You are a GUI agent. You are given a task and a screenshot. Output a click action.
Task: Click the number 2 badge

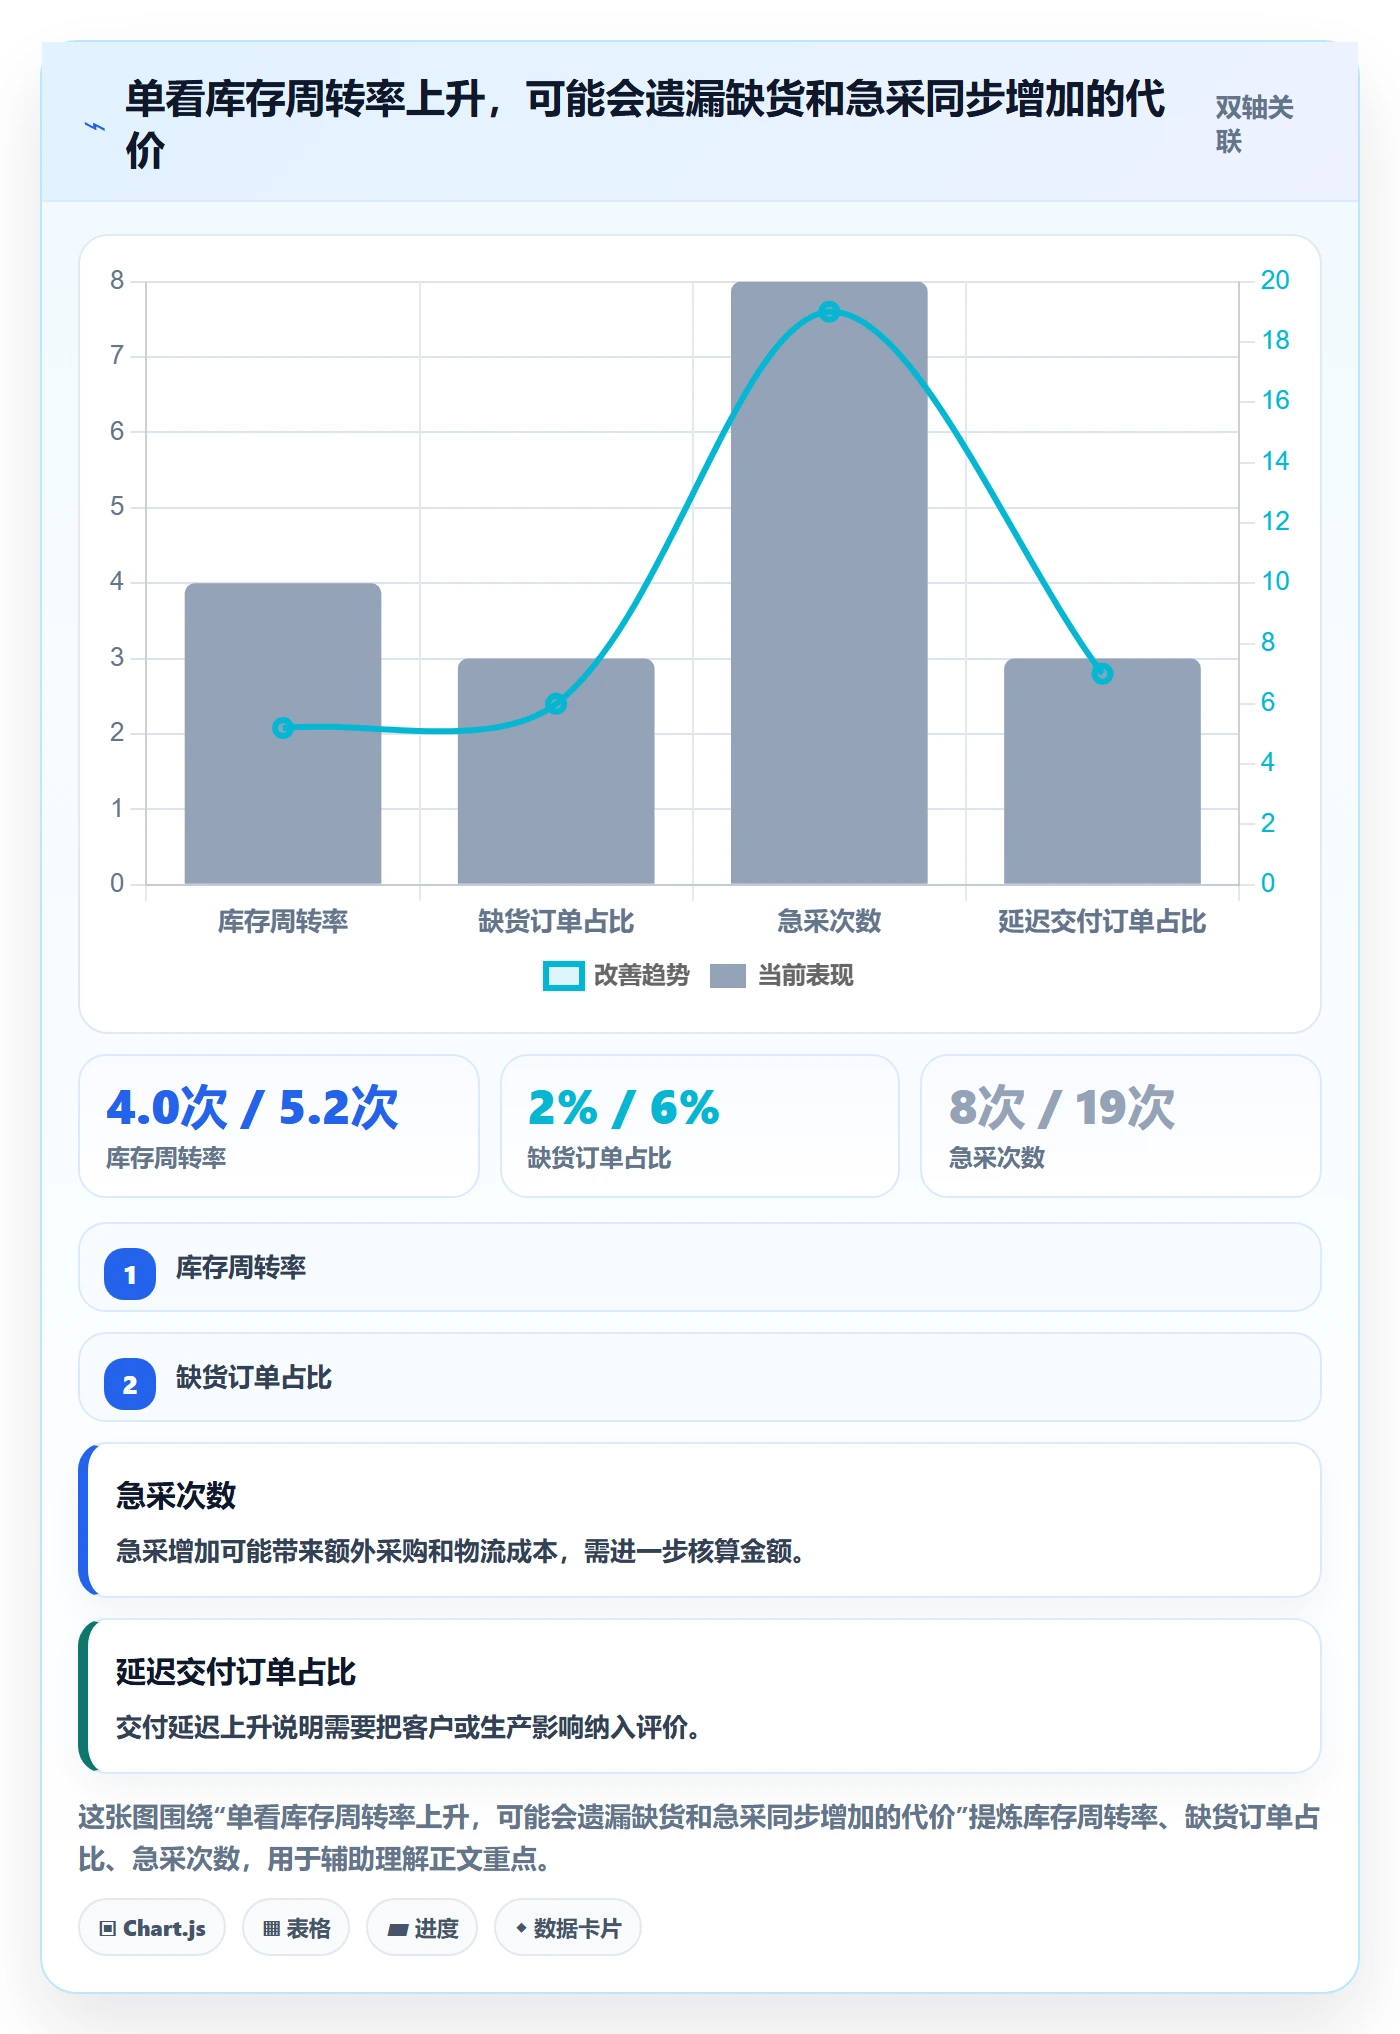[x=130, y=1384]
